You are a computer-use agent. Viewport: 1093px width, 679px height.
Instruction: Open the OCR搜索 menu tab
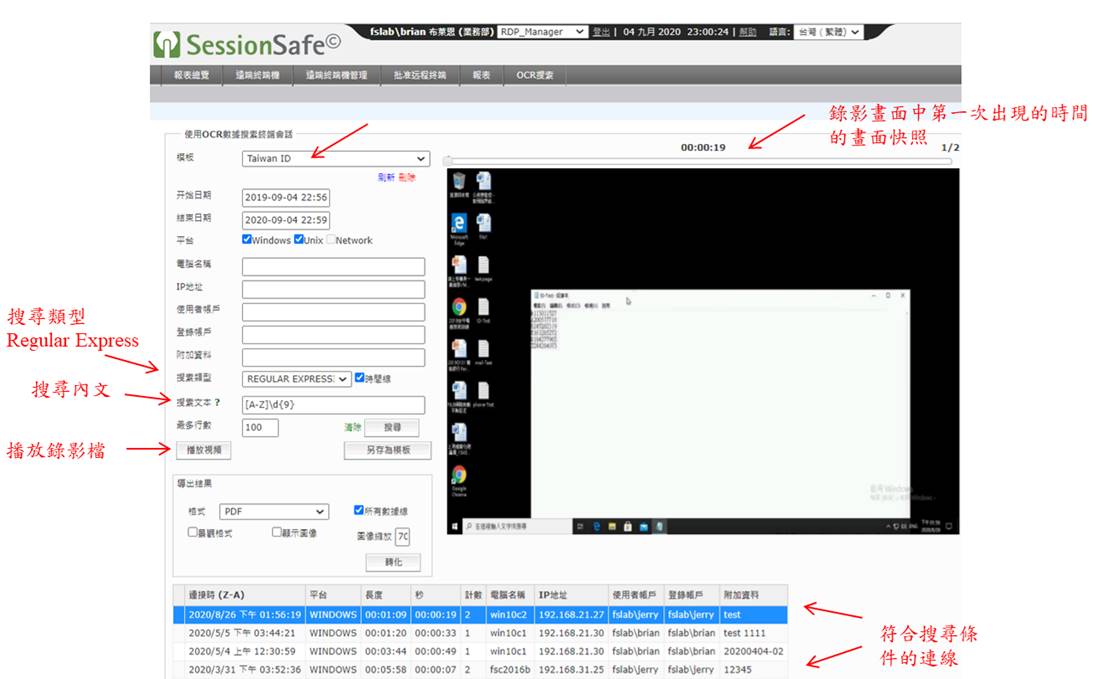click(x=534, y=75)
